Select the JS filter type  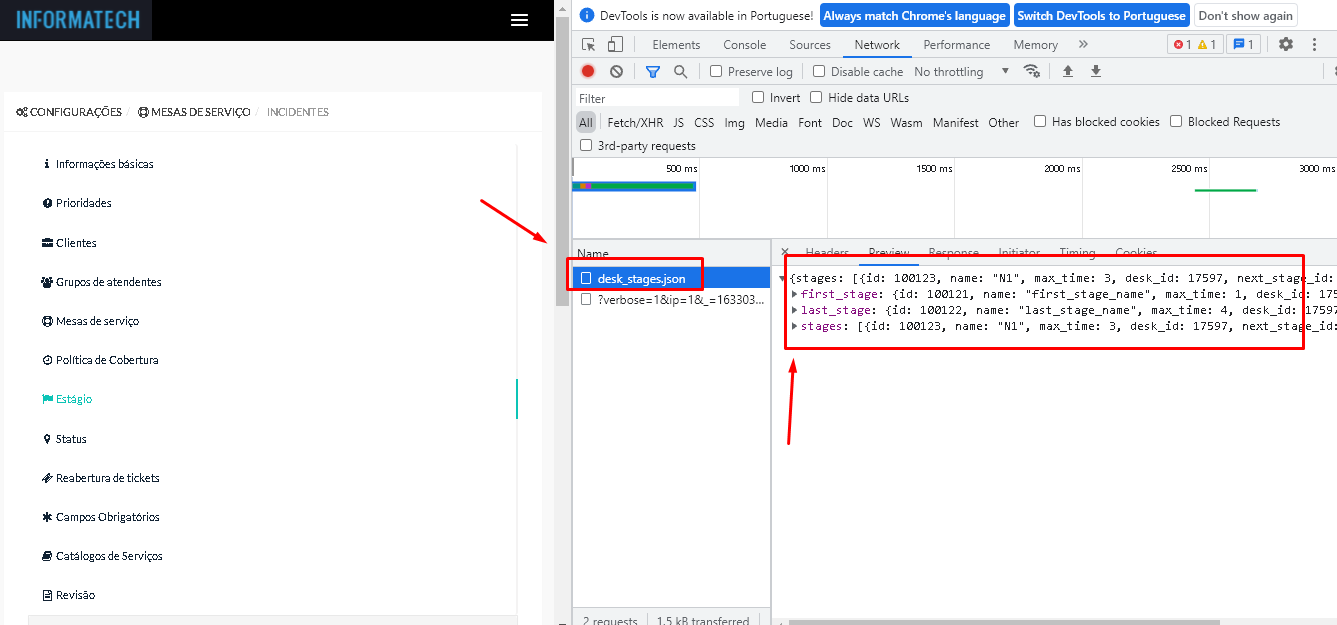679,122
